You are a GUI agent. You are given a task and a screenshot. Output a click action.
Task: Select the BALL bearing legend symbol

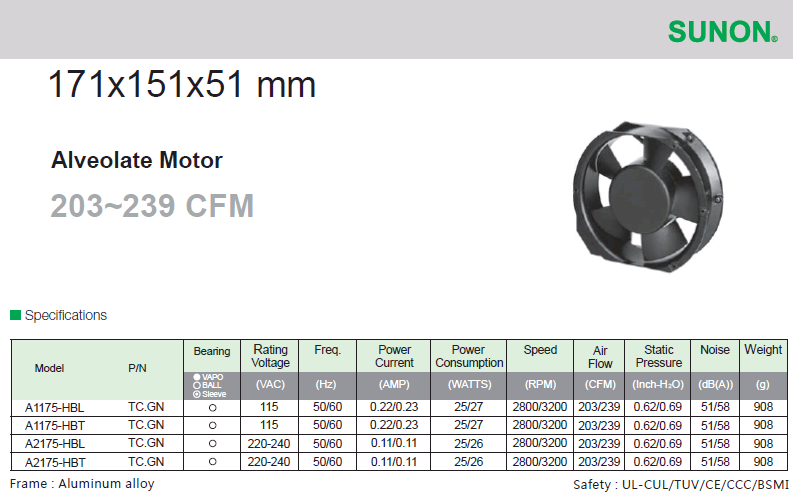pyautogui.click(x=197, y=385)
